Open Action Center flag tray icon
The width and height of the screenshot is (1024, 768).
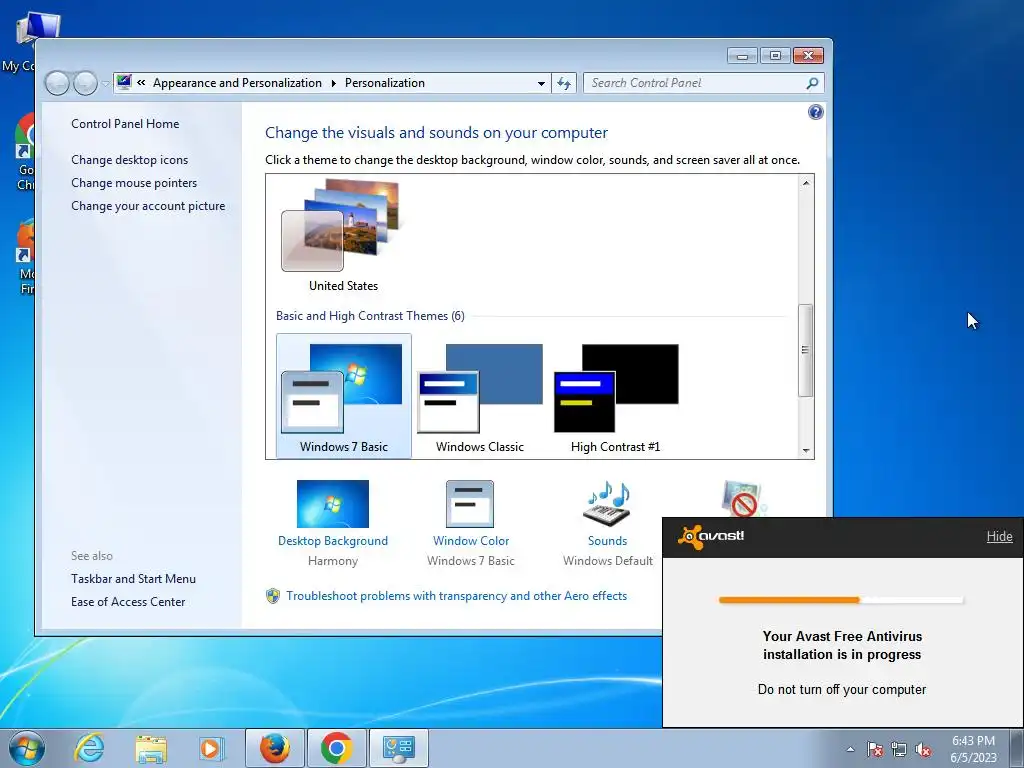click(875, 749)
